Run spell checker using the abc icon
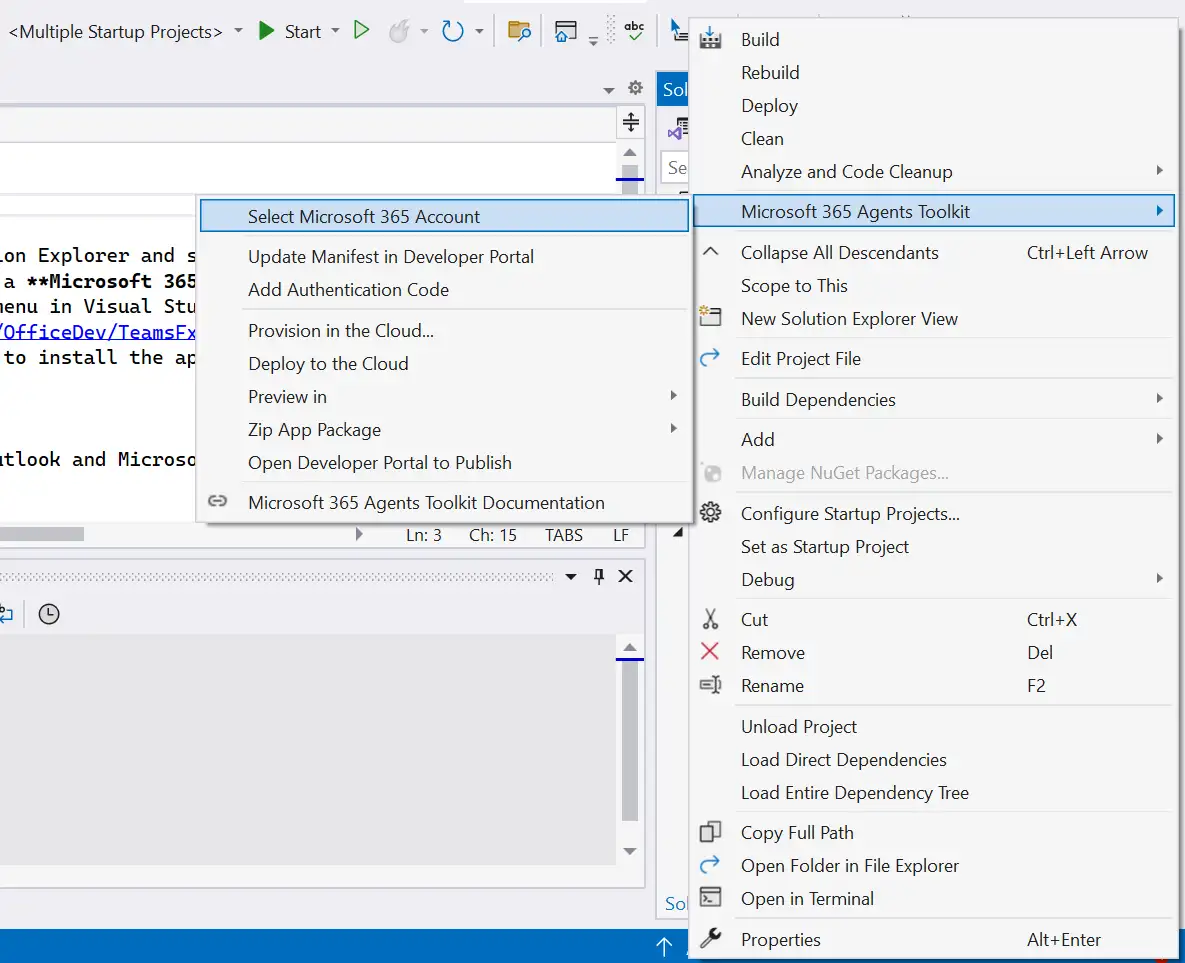Screen dimensions: 1185x963 (634, 30)
